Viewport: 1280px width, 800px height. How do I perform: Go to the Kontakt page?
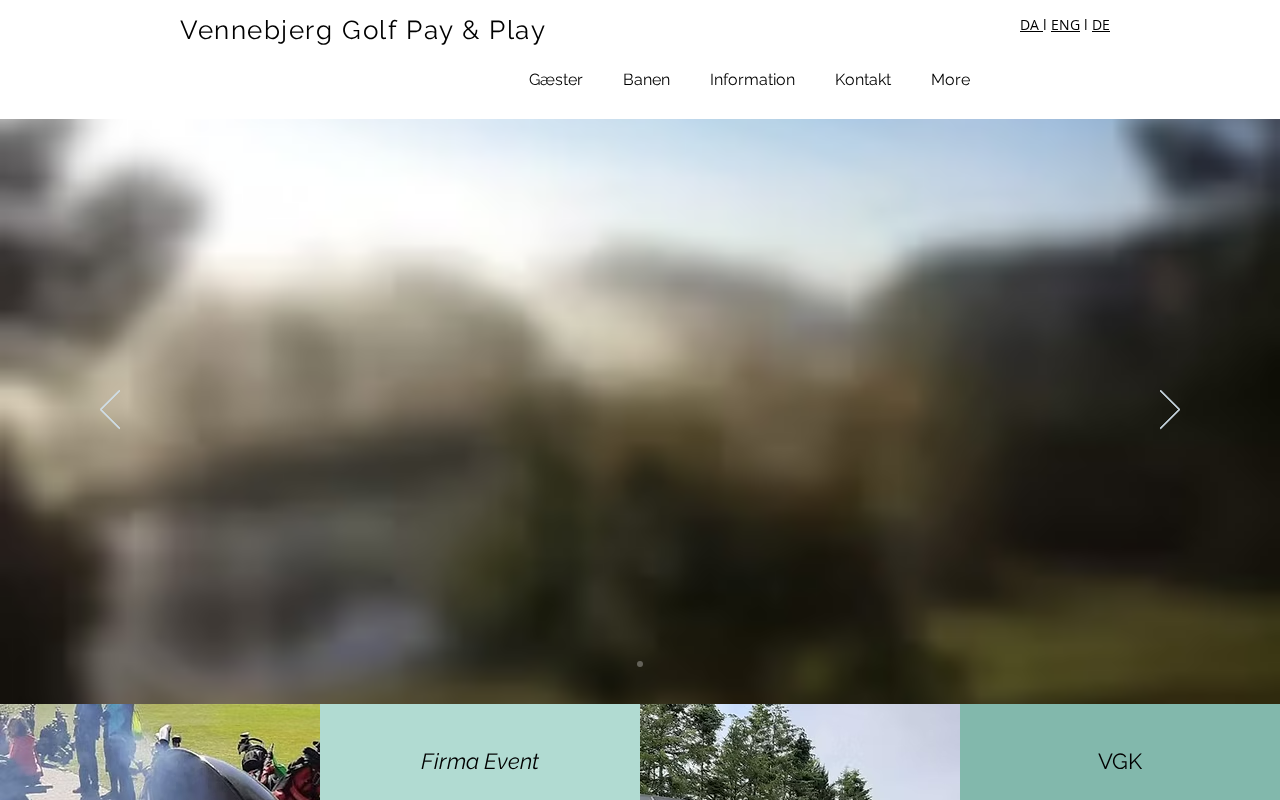click(863, 80)
